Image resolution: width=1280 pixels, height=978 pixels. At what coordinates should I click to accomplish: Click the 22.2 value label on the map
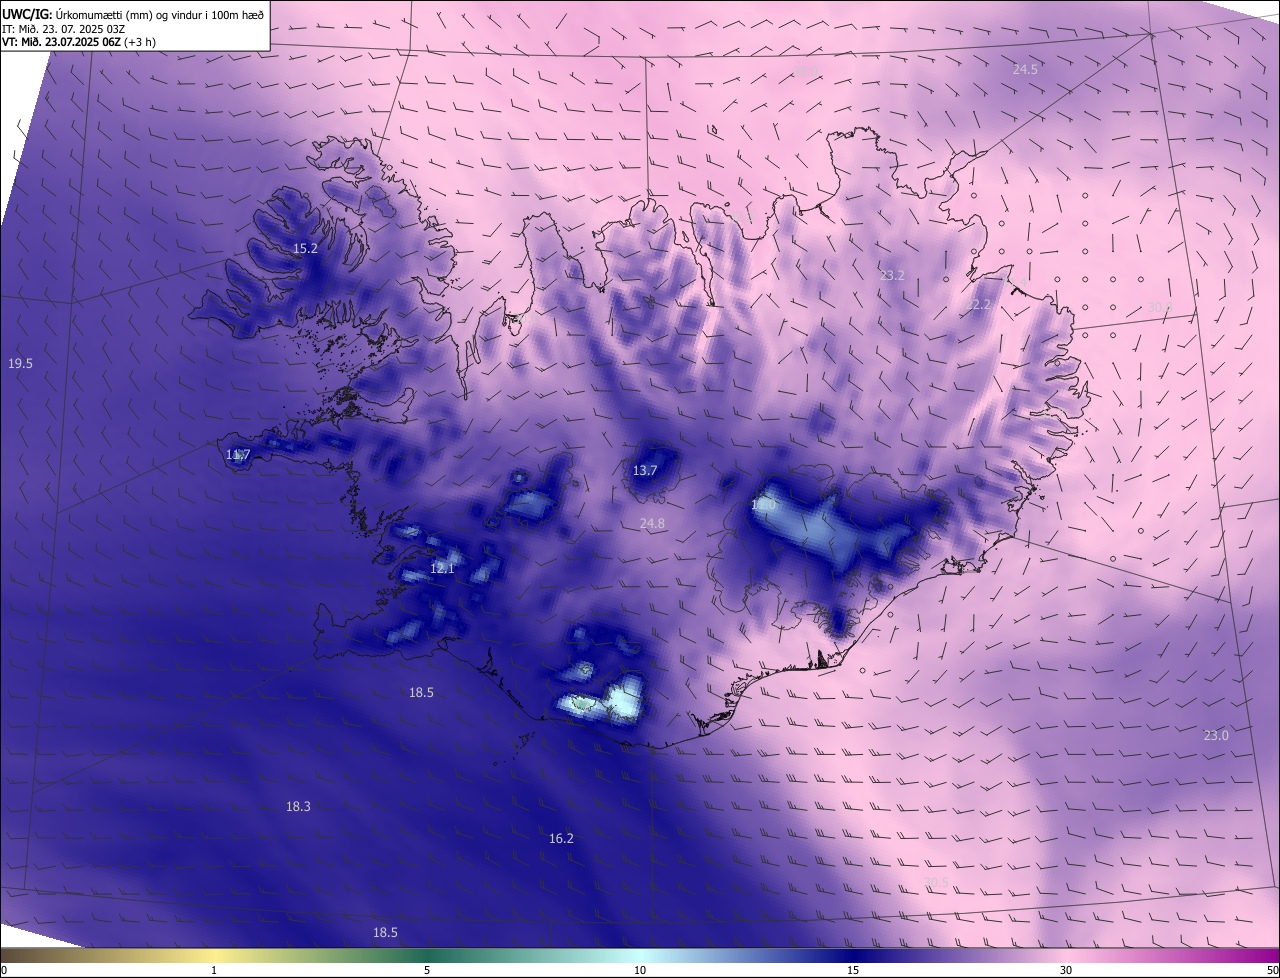[x=979, y=306]
